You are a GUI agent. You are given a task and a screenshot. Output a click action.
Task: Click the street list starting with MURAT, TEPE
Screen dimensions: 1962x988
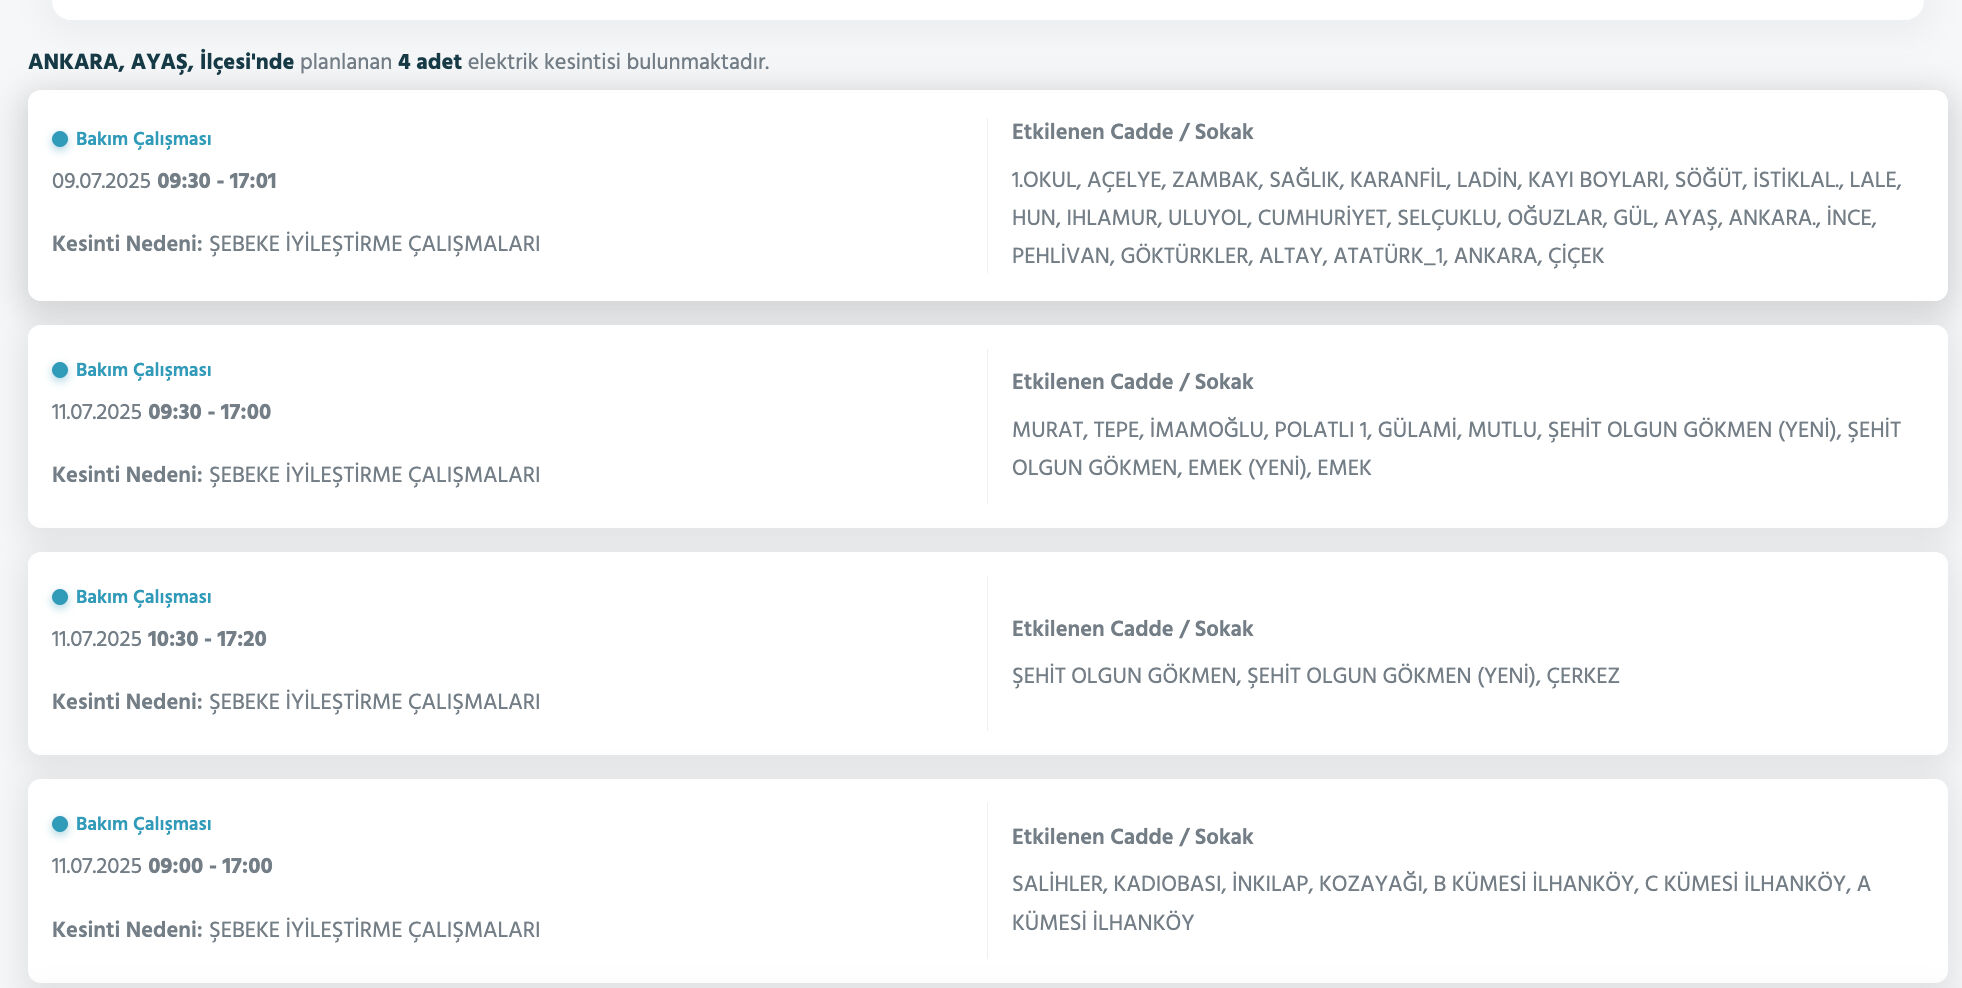[x=1456, y=448]
